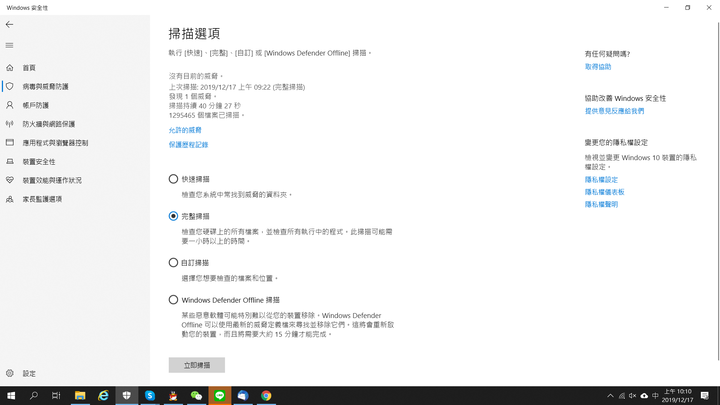
Task: Select the 自訂掃描 radio option
Action: (173, 263)
